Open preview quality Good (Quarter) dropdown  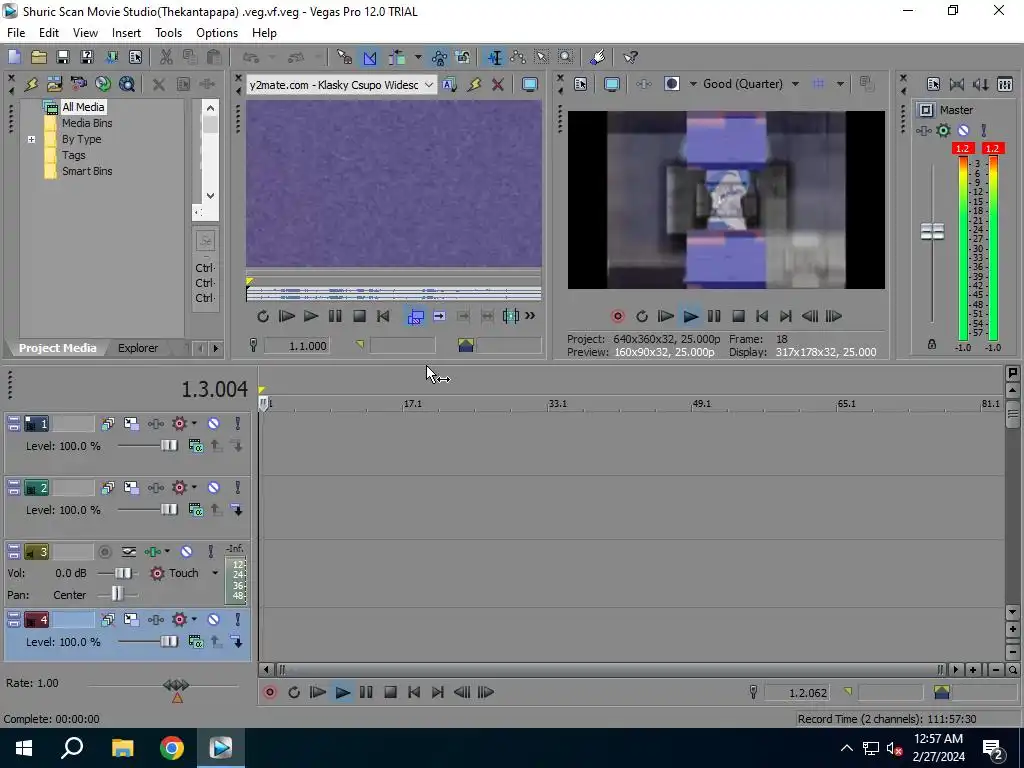(795, 84)
